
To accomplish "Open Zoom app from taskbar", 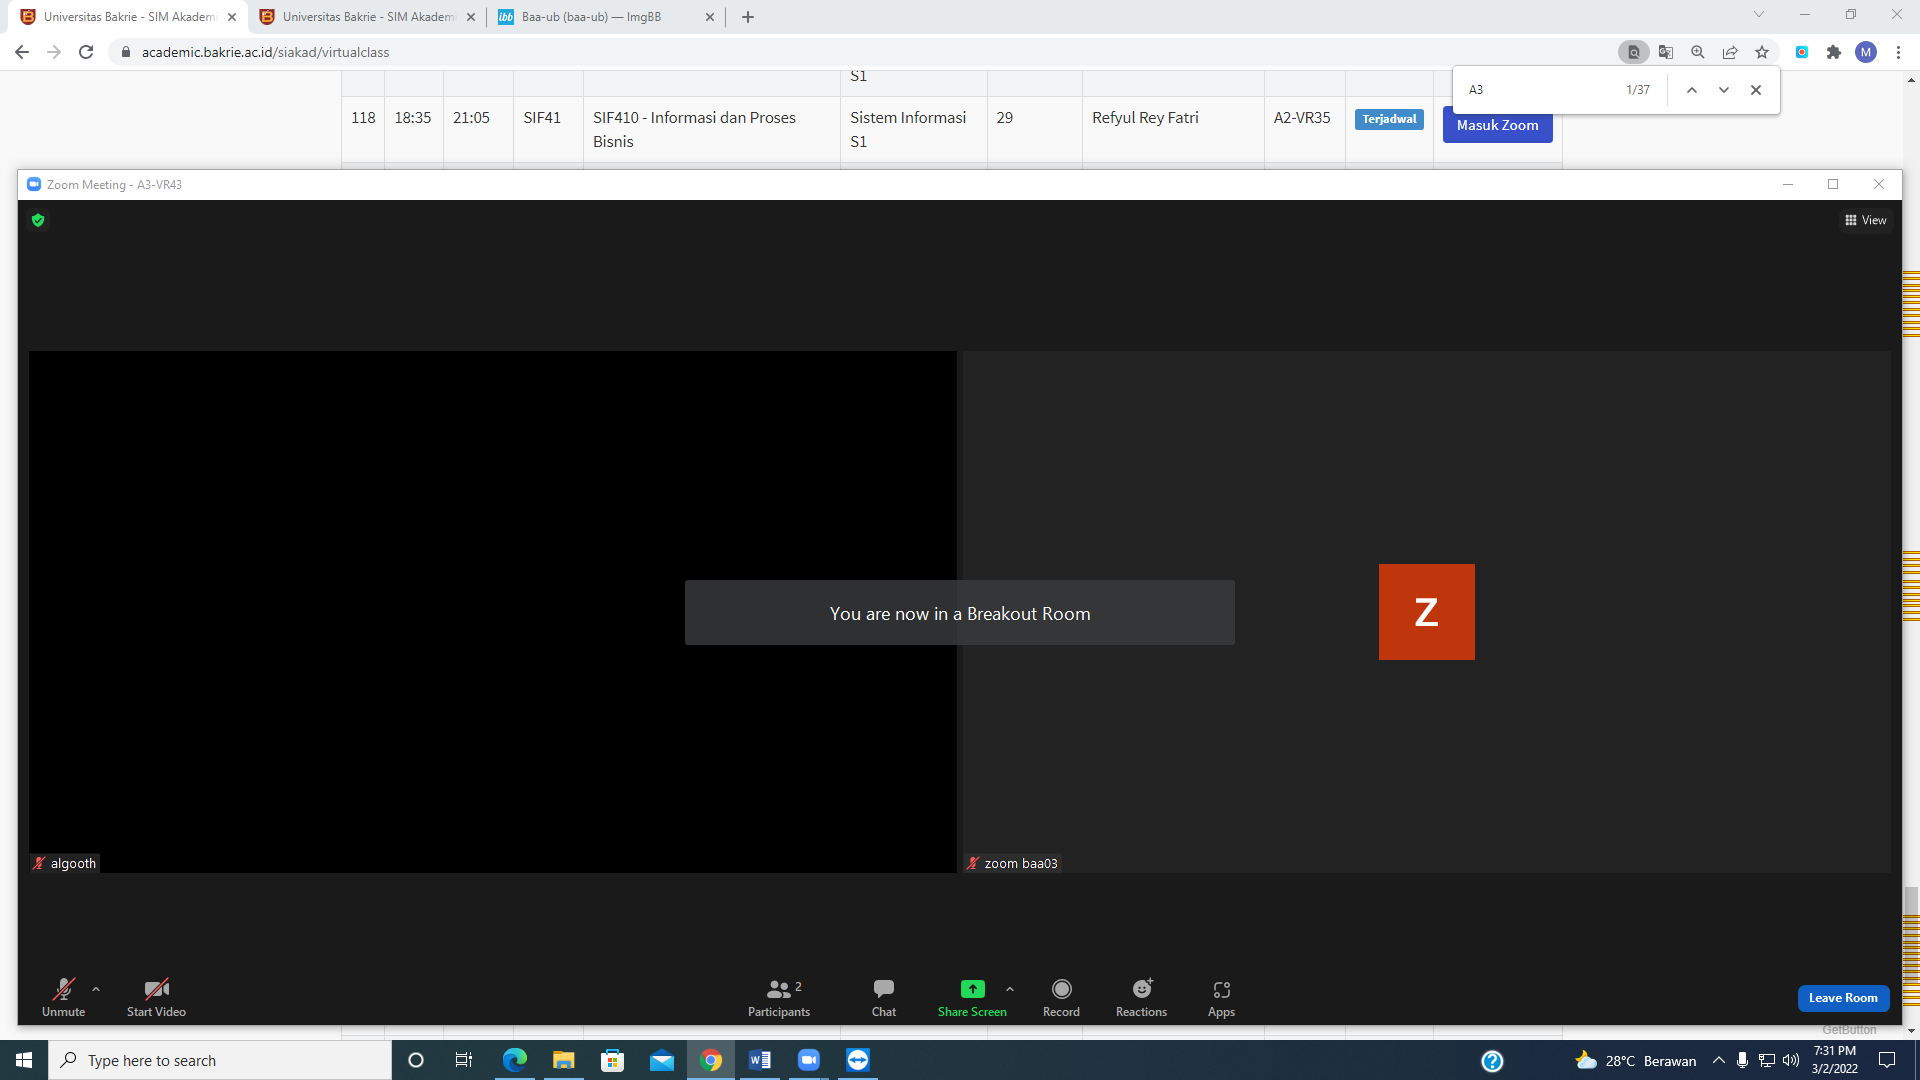I will [x=809, y=1060].
